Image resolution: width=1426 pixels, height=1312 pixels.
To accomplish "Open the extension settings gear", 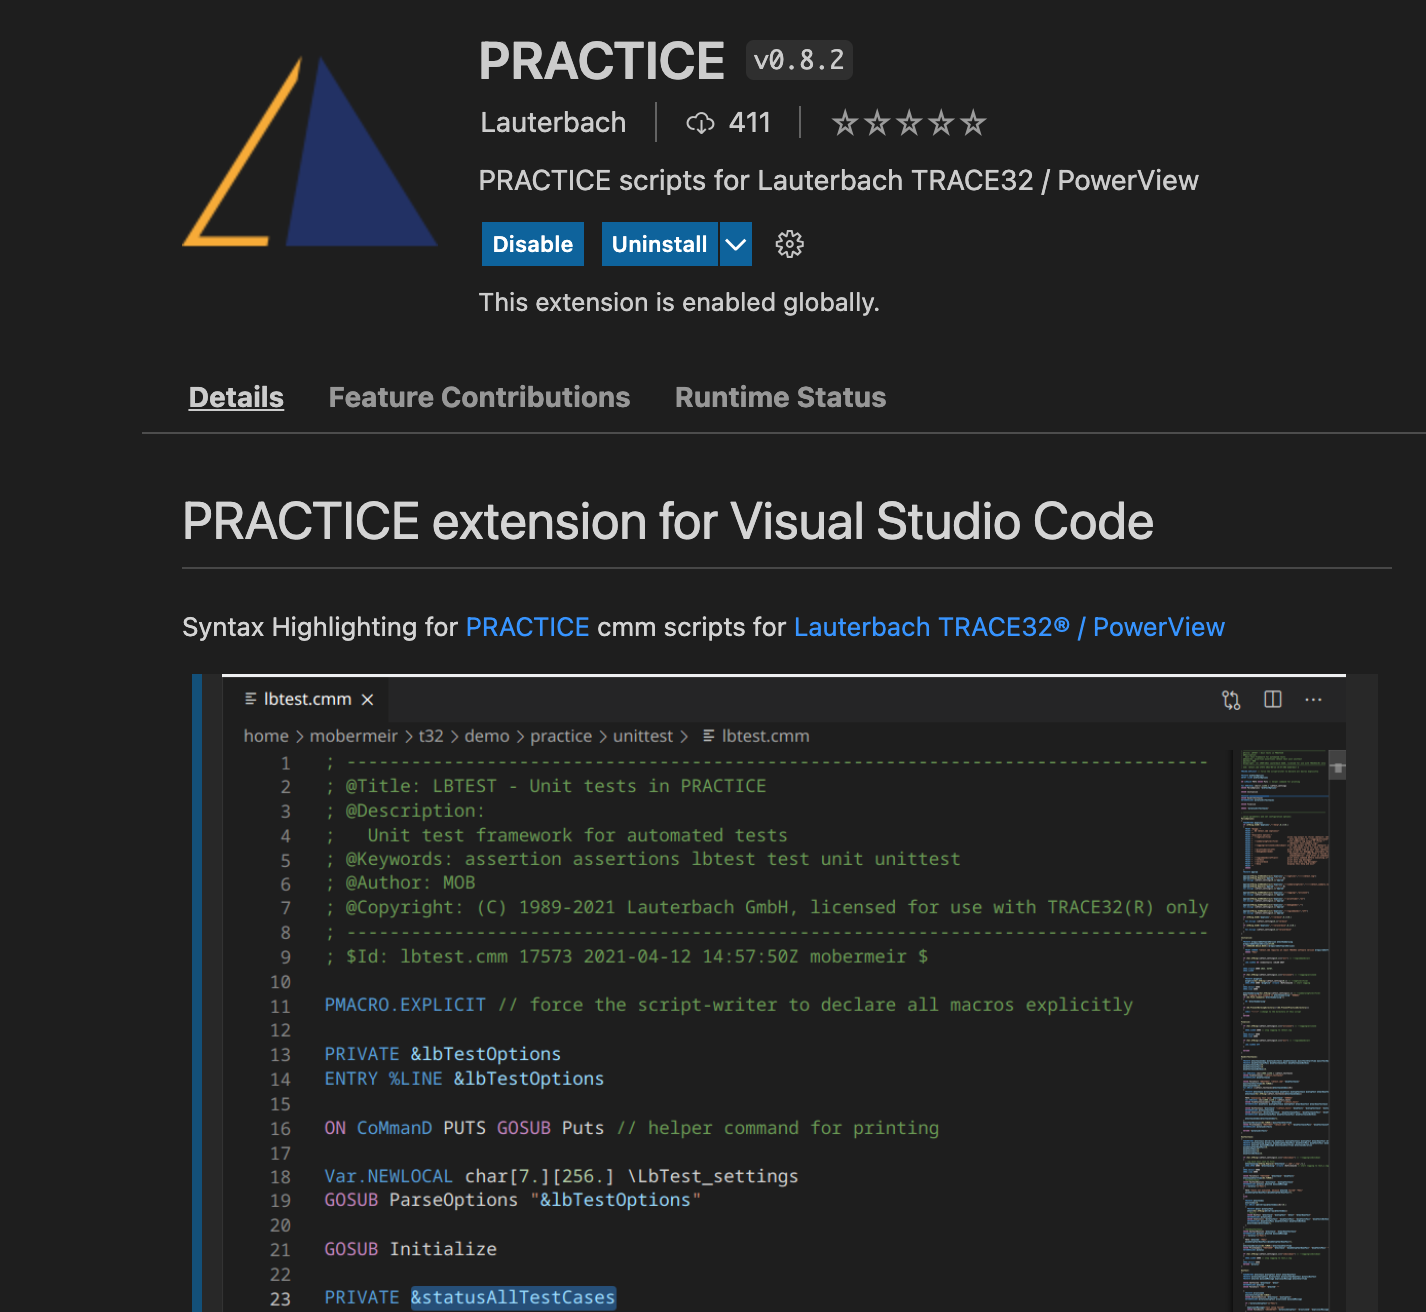I will pos(789,244).
